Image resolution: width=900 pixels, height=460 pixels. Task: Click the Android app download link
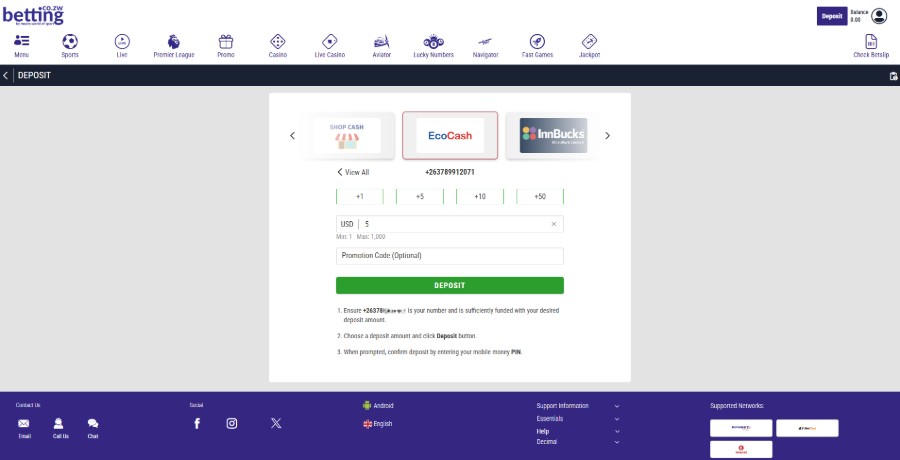coord(378,405)
